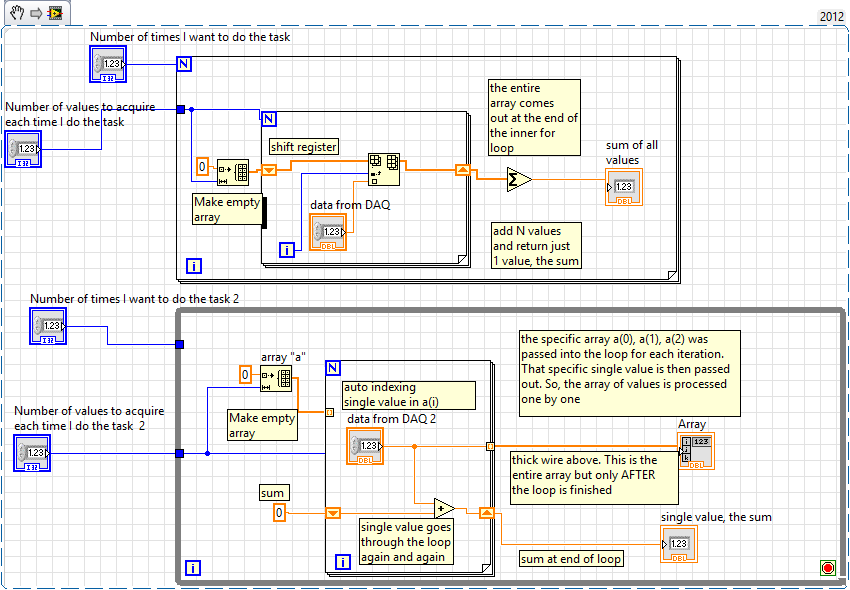The image size is (850, 590).
Task: Select 'Number of times I want to do the task 2' control
Action: tap(48, 326)
